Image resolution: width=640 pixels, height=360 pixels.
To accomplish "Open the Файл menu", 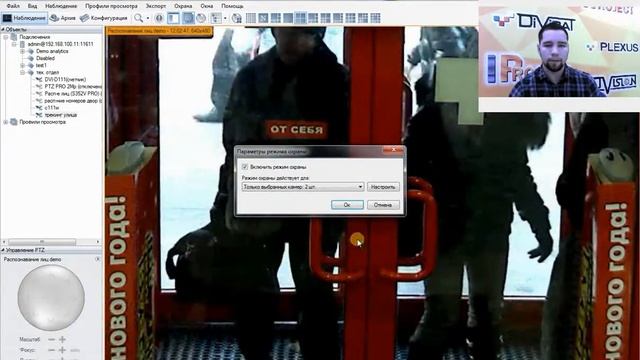I will pyautogui.click(x=13, y=6).
